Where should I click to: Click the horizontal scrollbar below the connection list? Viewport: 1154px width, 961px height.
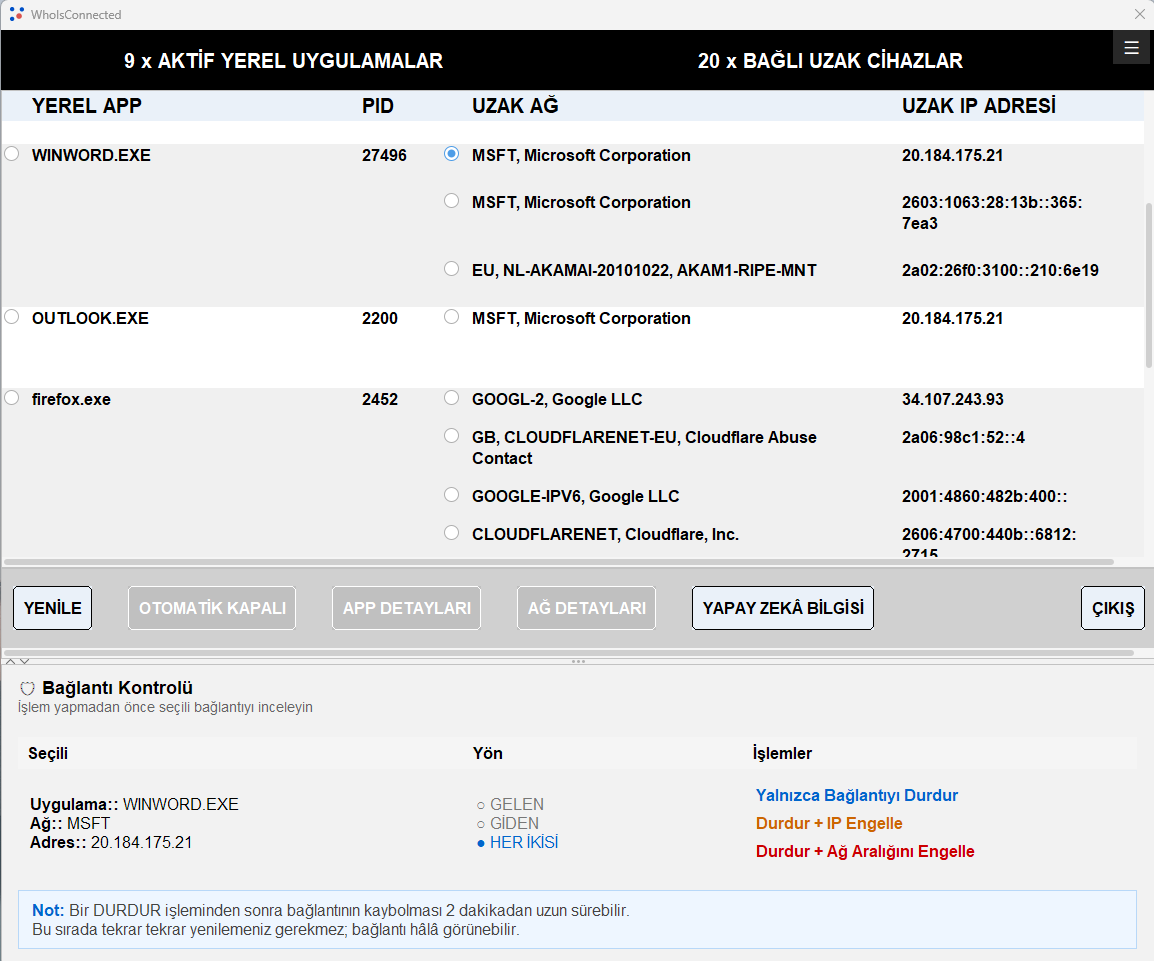(x=559, y=562)
